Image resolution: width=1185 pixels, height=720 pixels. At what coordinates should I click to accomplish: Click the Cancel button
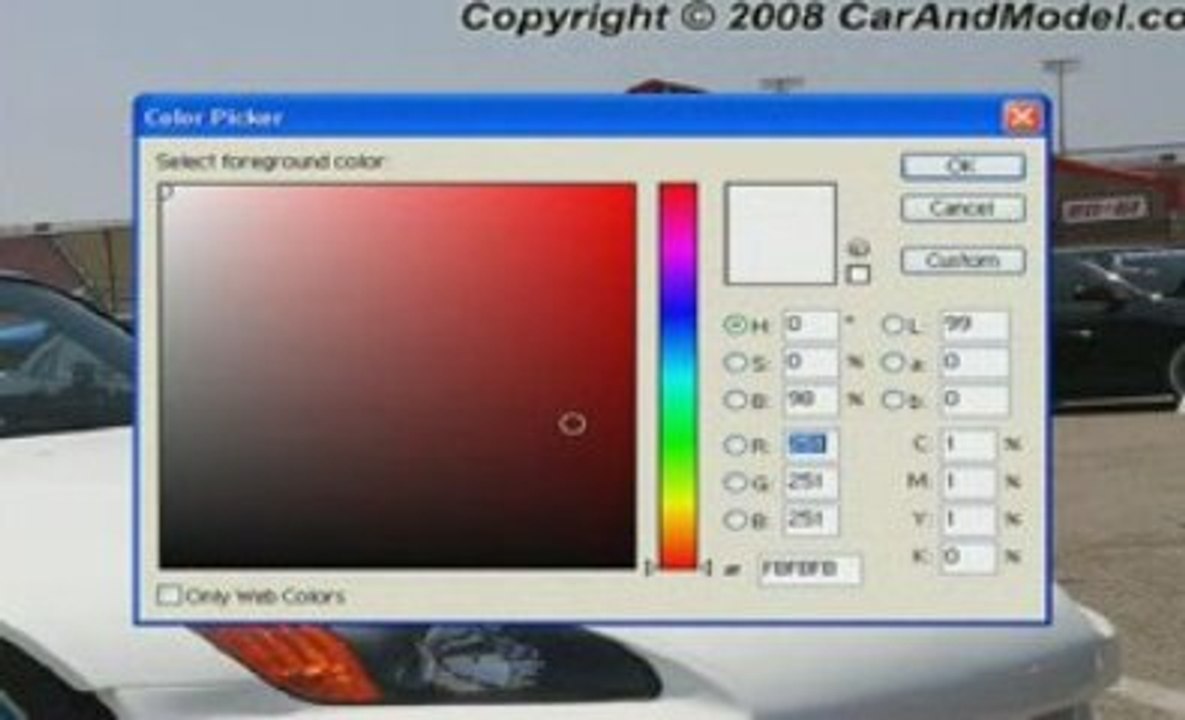click(x=963, y=208)
